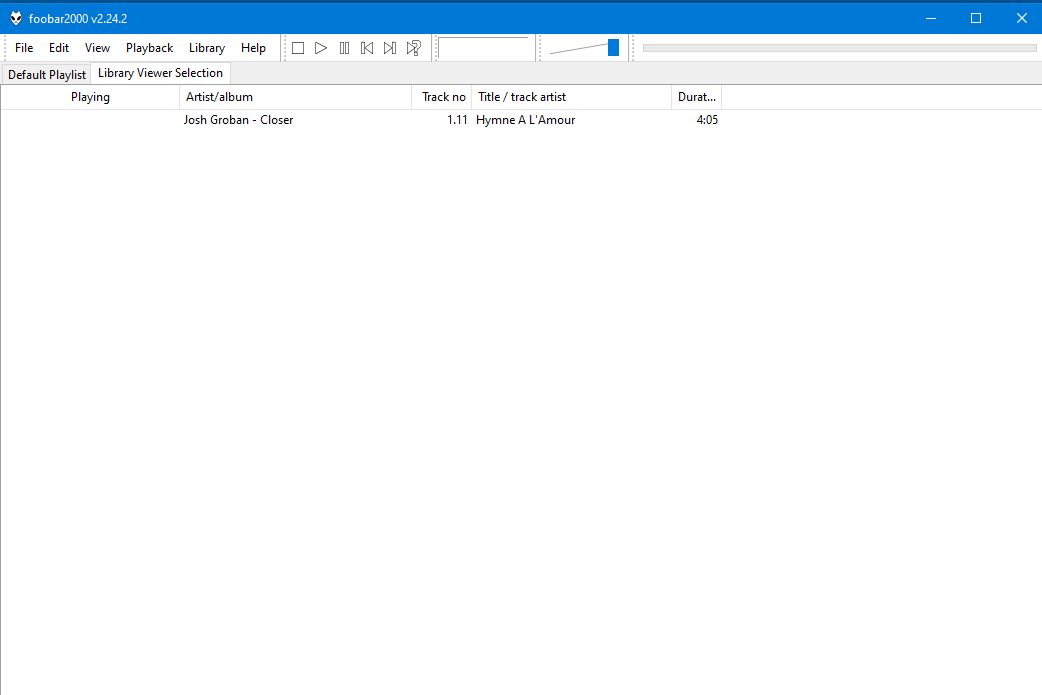Open the Library menu
This screenshot has width=1042, height=695.
click(207, 48)
